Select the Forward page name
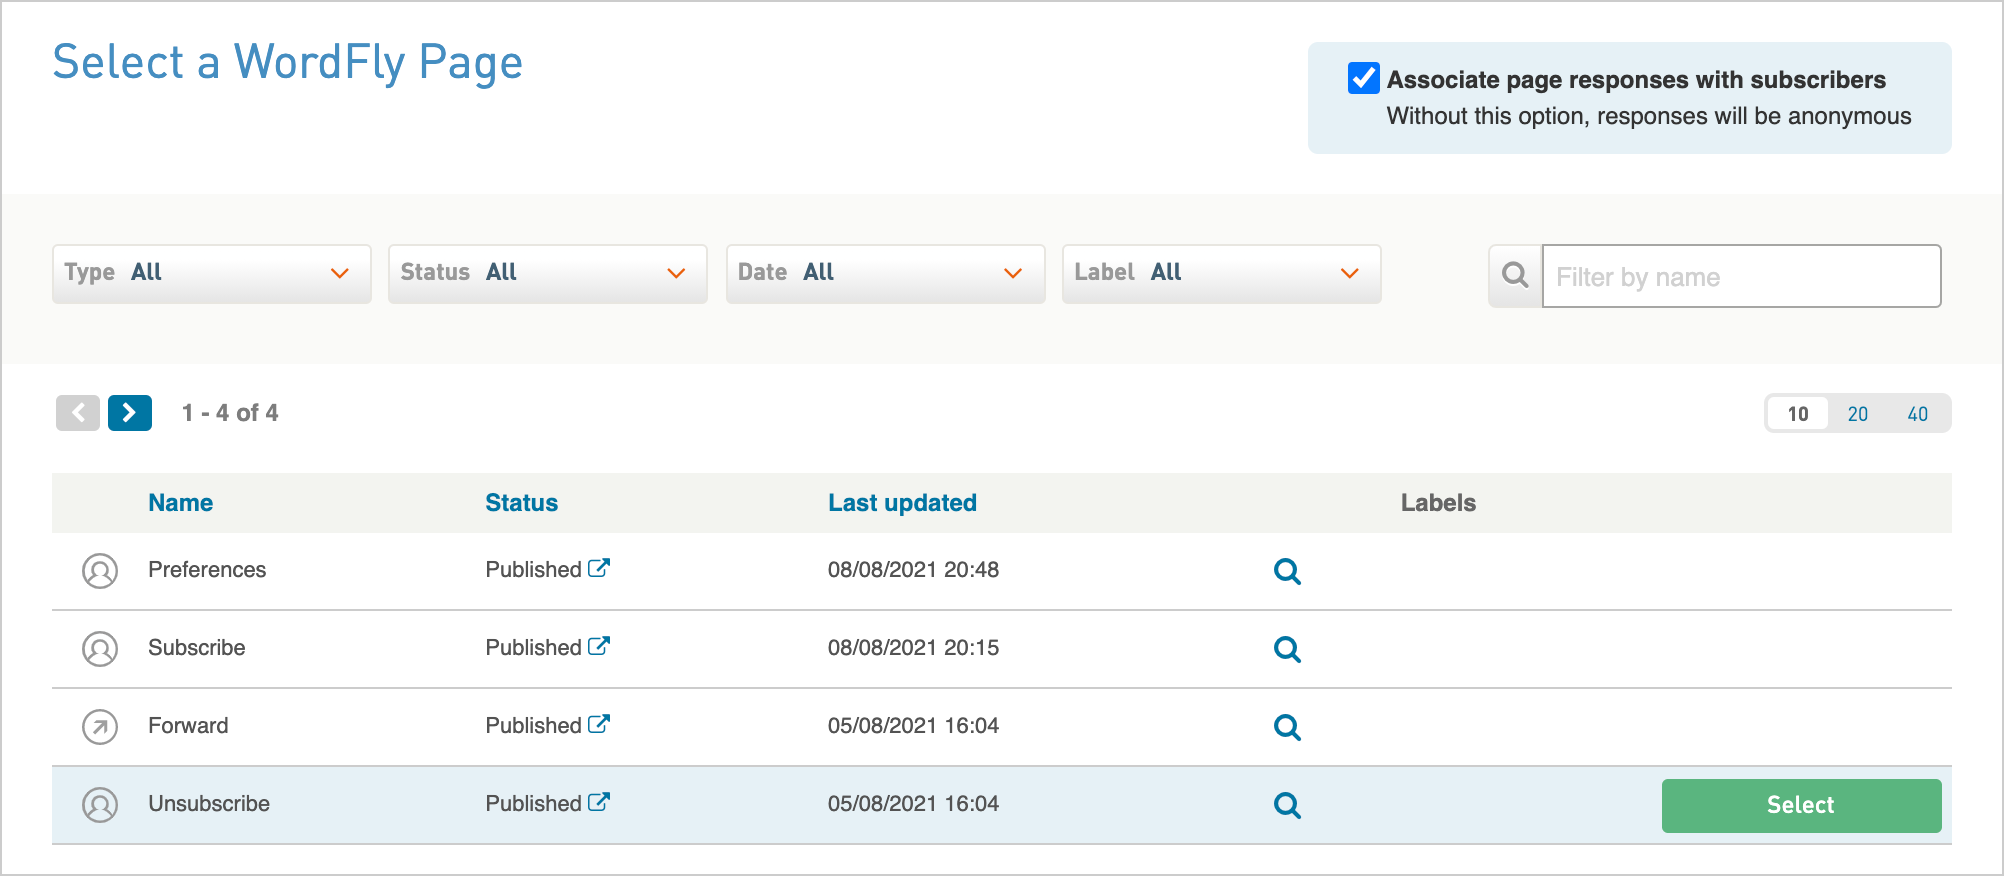 (x=188, y=726)
